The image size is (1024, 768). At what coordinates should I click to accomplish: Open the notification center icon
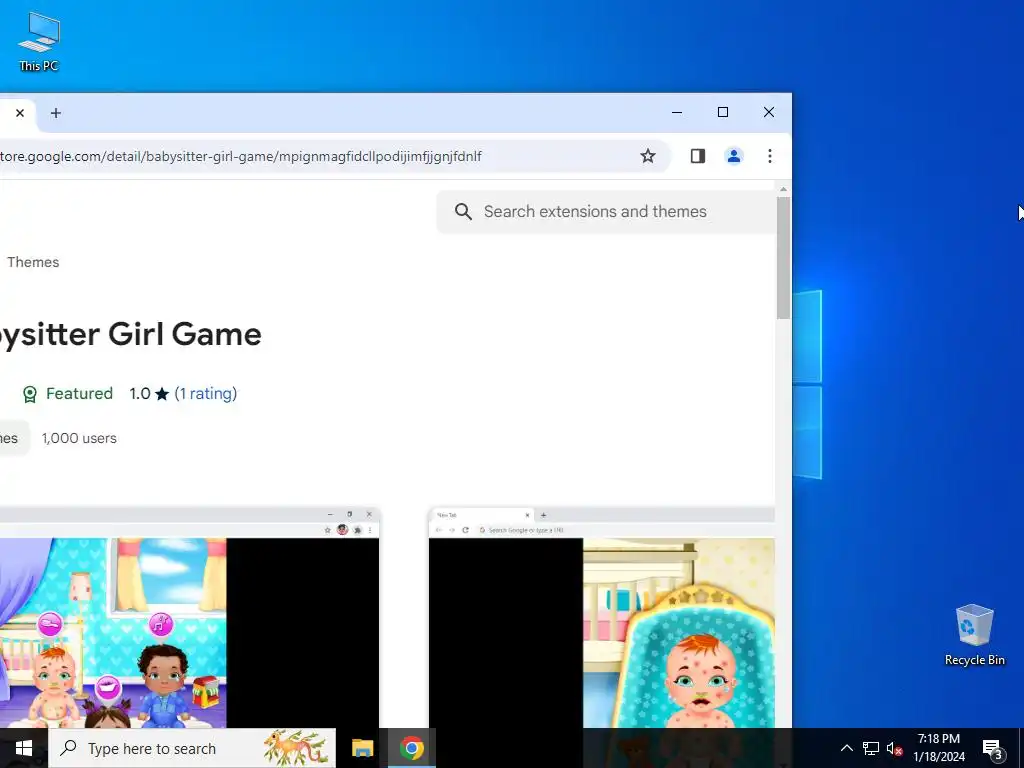click(992, 749)
